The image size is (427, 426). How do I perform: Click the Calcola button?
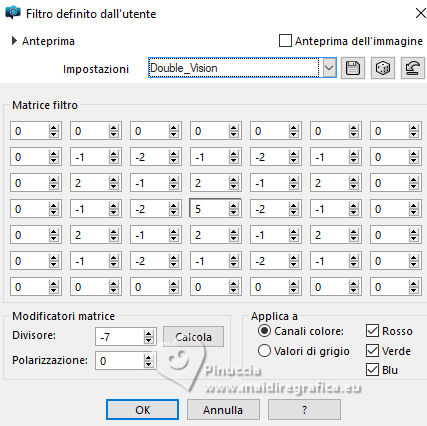tap(193, 337)
